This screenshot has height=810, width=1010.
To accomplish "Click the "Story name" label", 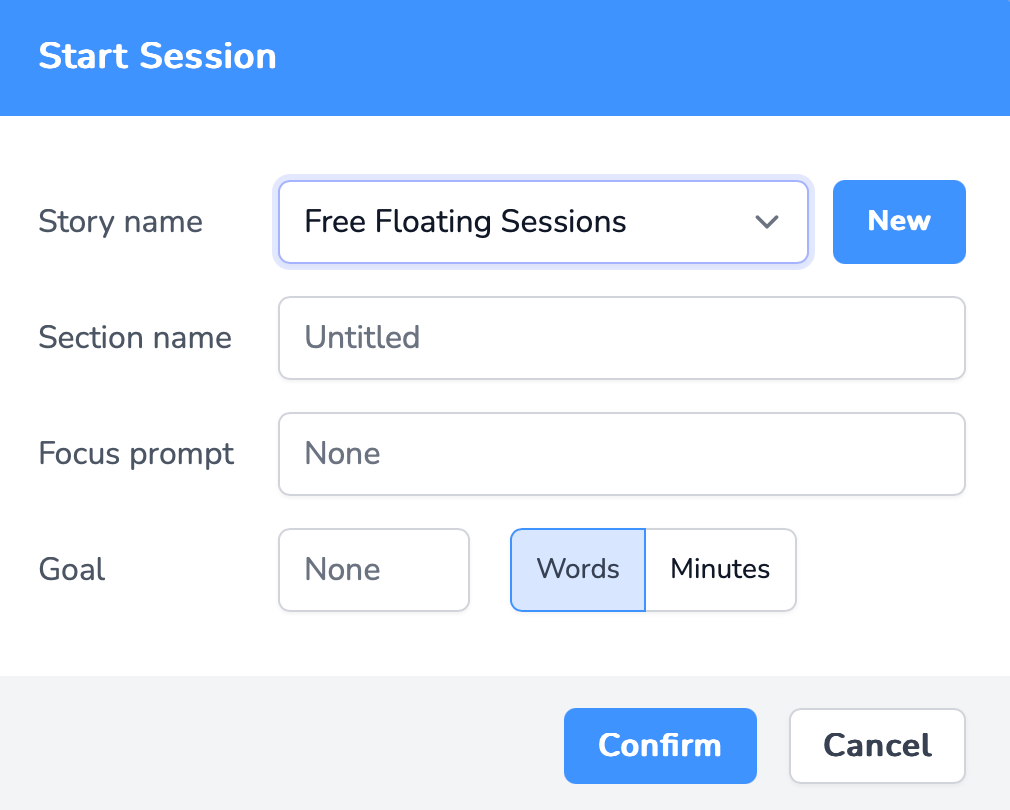I will coord(120,222).
